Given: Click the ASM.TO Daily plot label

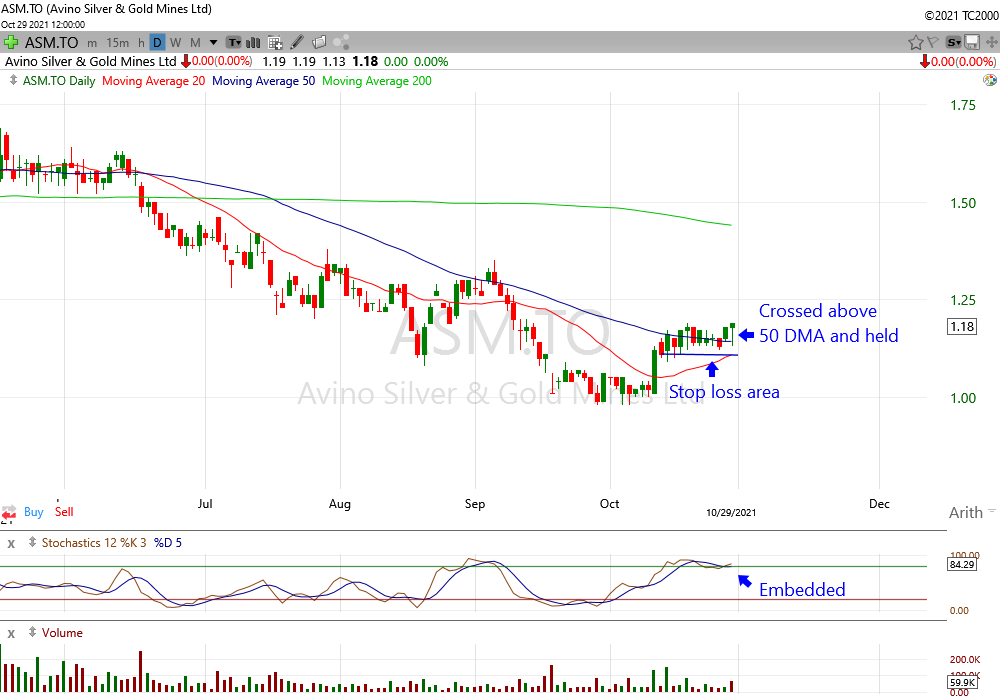Looking at the screenshot, I should [59, 81].
